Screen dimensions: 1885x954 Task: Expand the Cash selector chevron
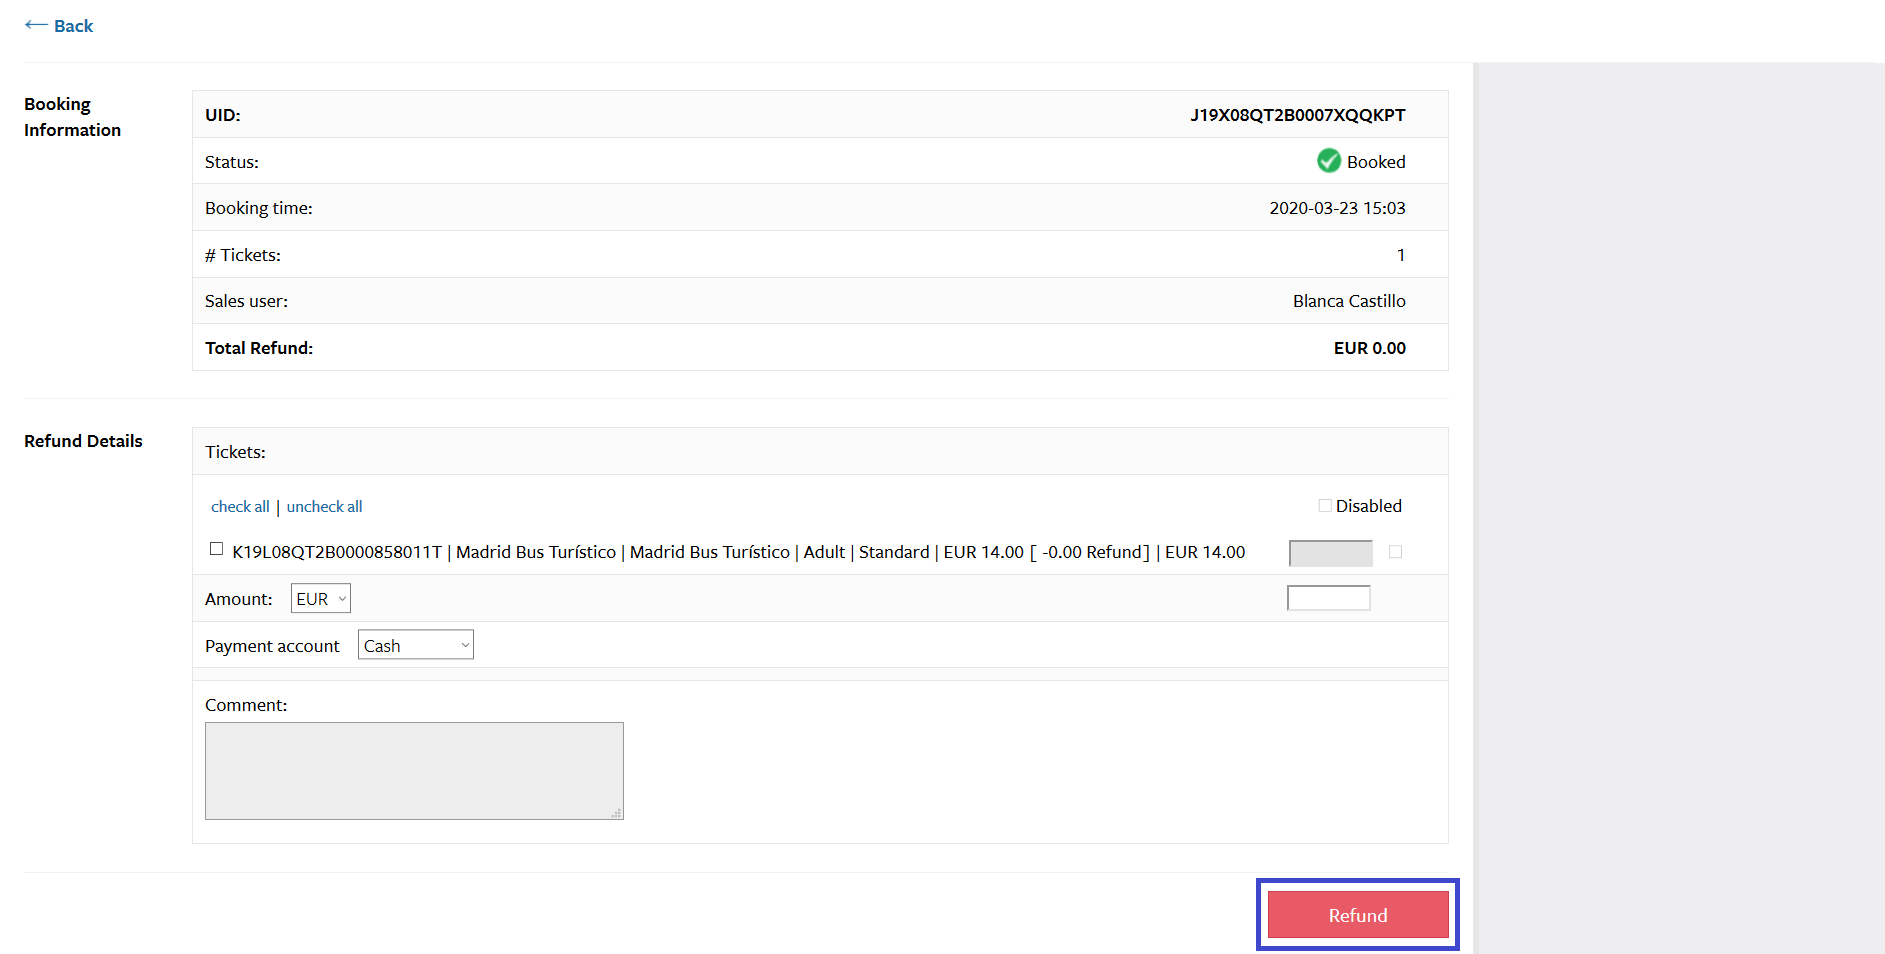(x=464, y=644)
